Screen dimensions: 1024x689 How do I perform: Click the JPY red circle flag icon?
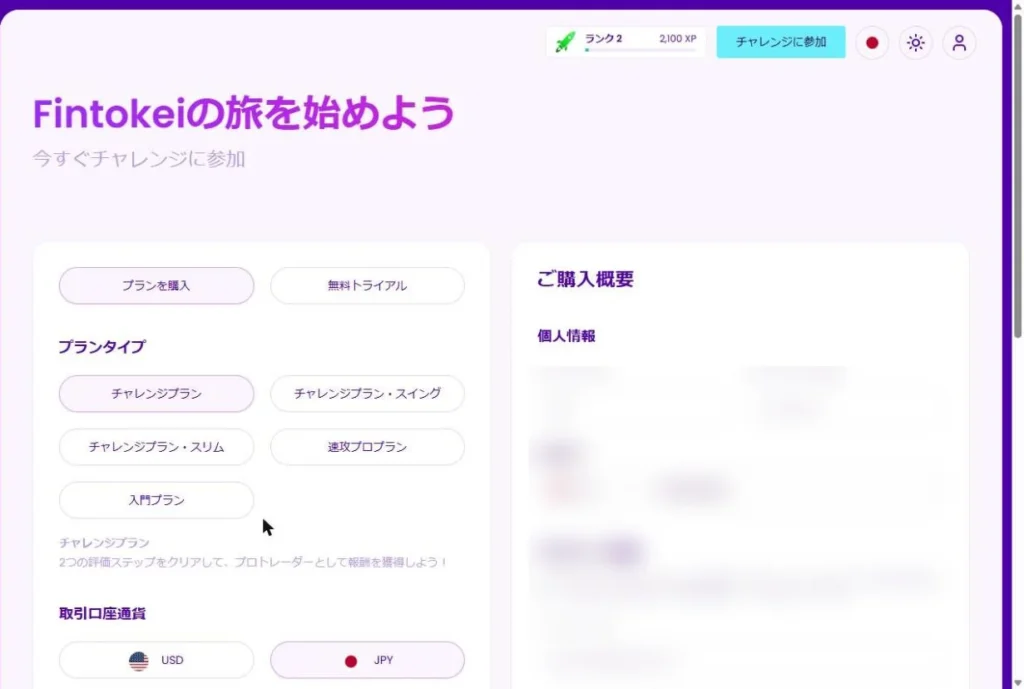[x=351, y=661]
